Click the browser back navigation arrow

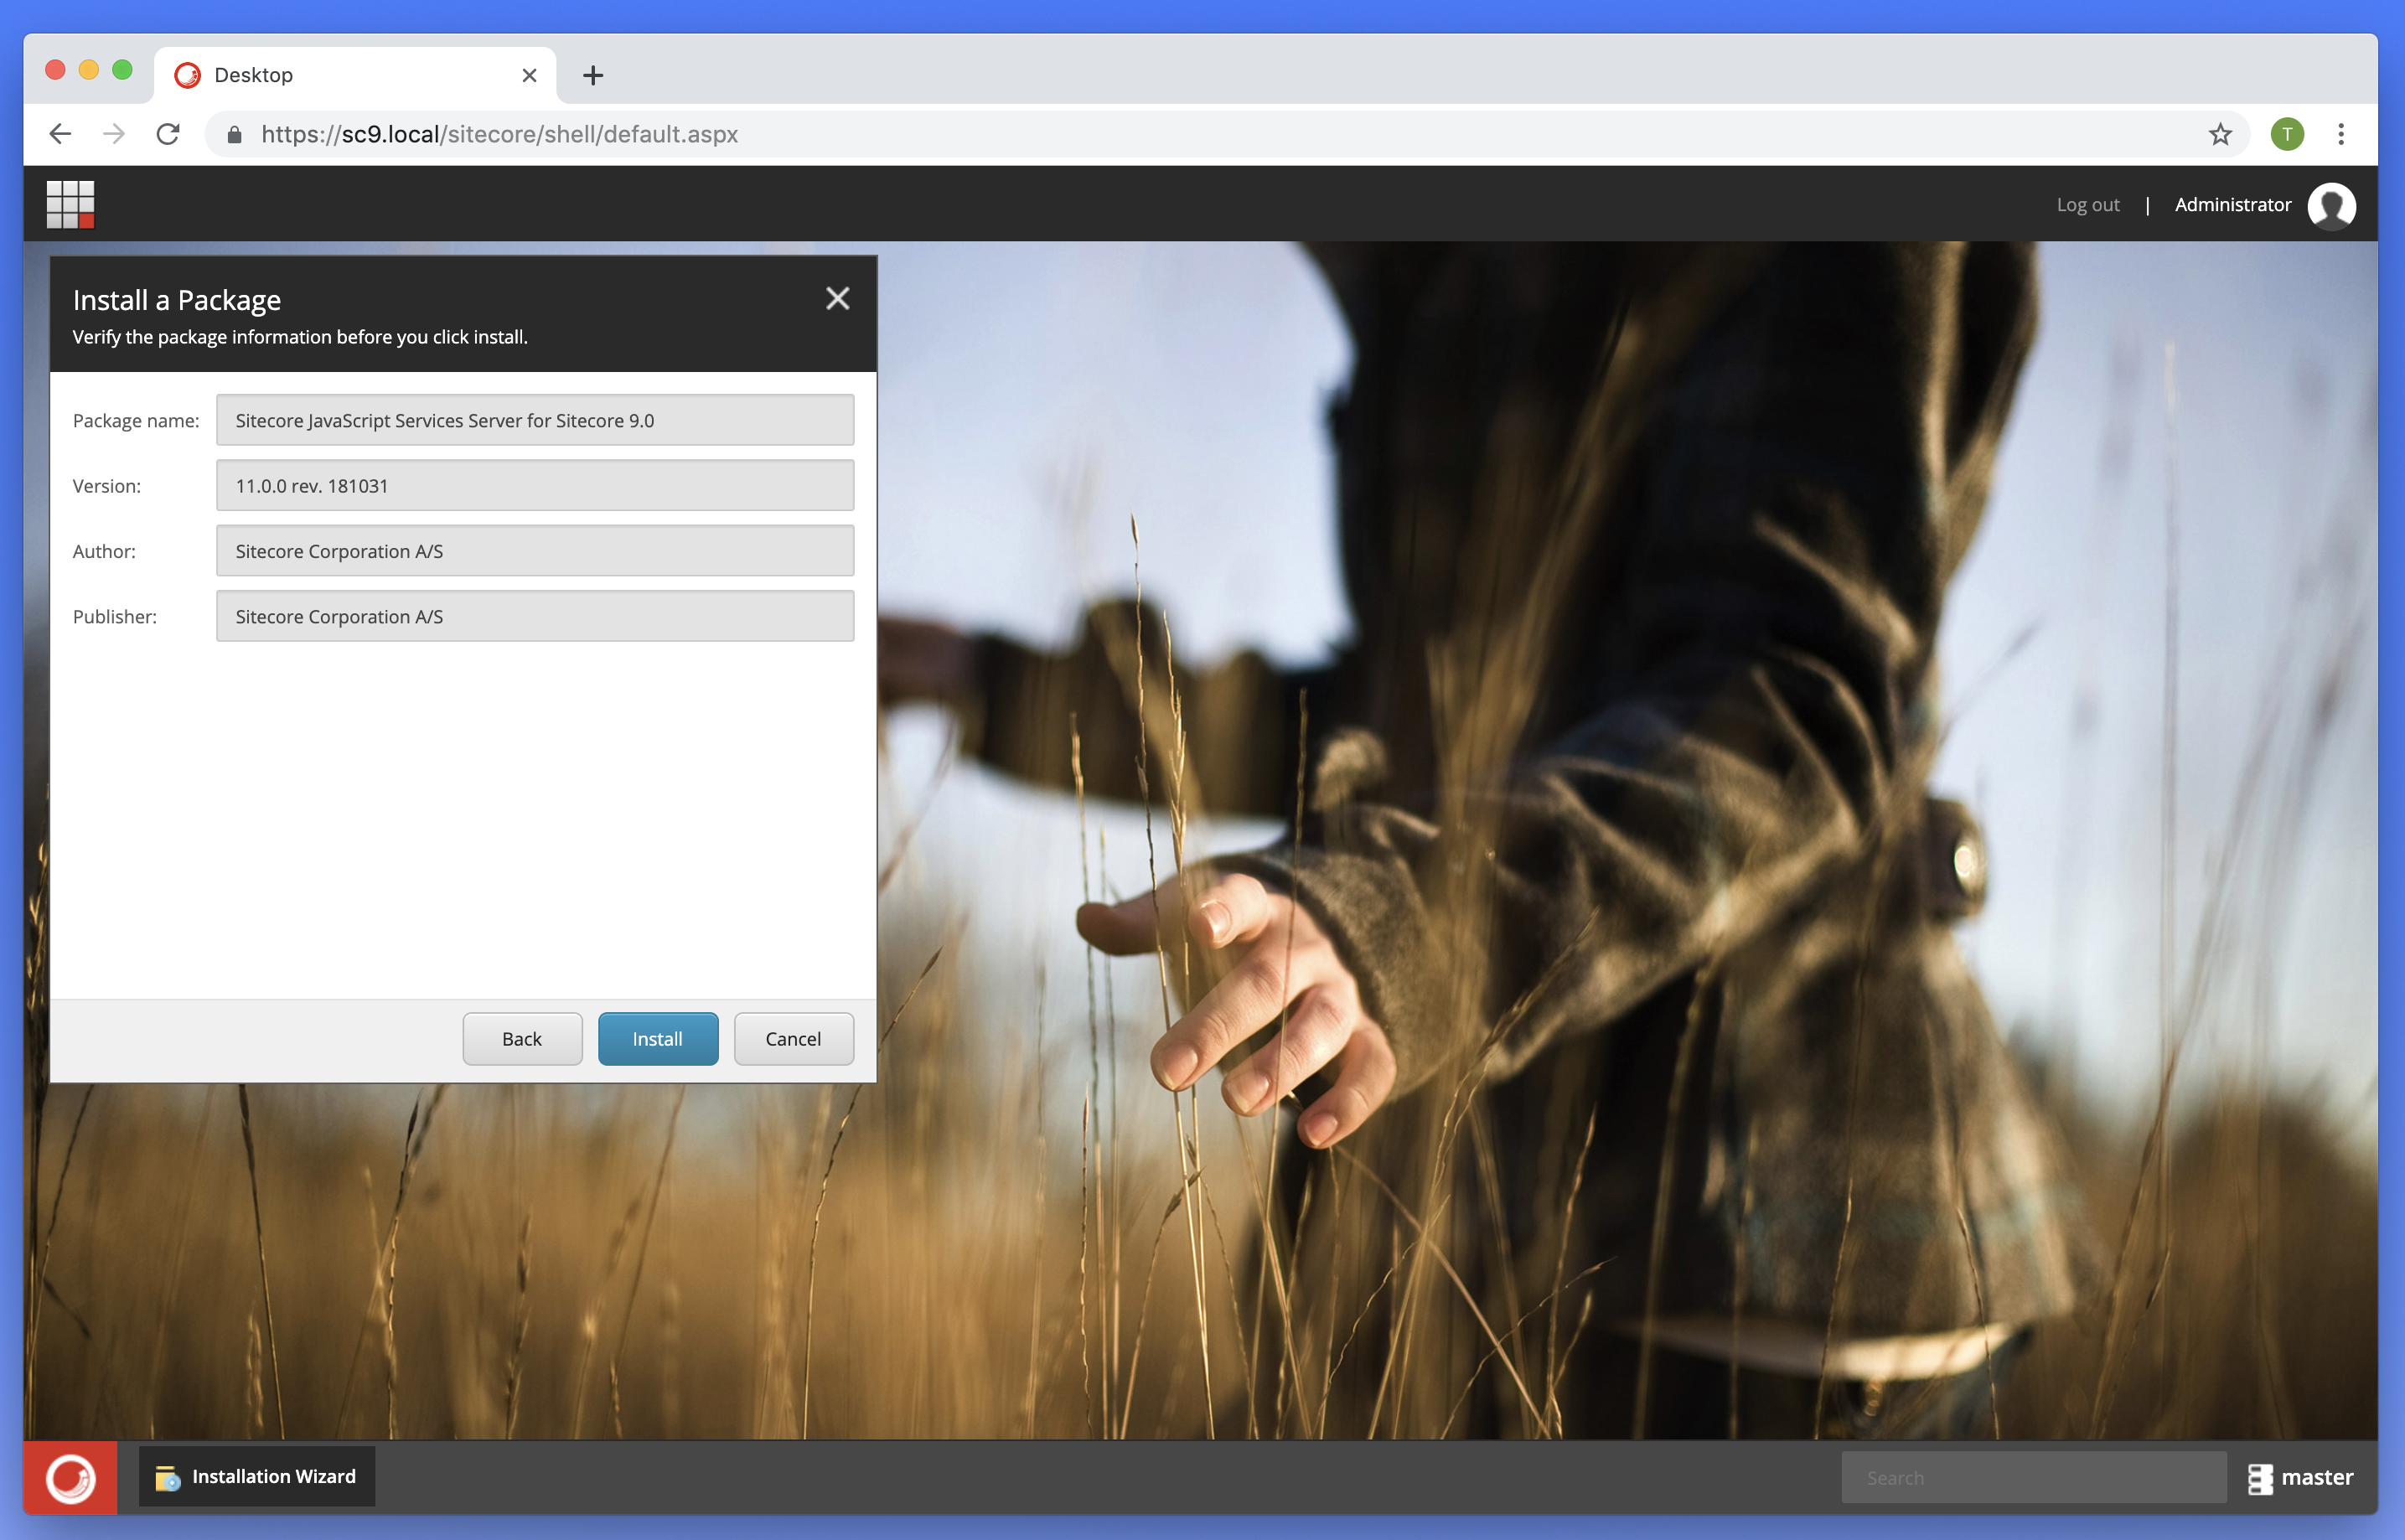click(x=59, y=133)
